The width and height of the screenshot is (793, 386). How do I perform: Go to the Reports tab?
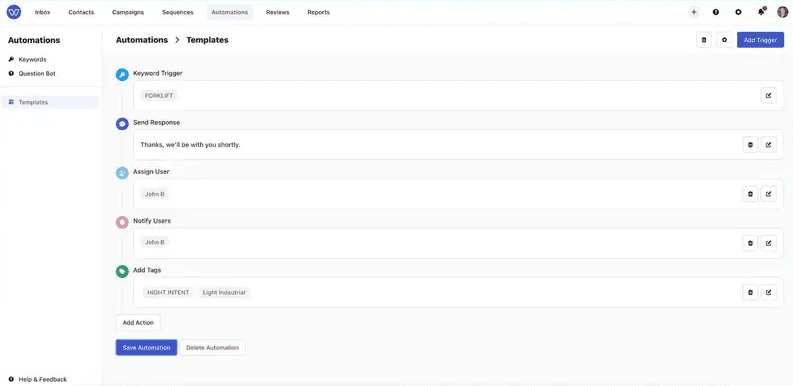319,12
